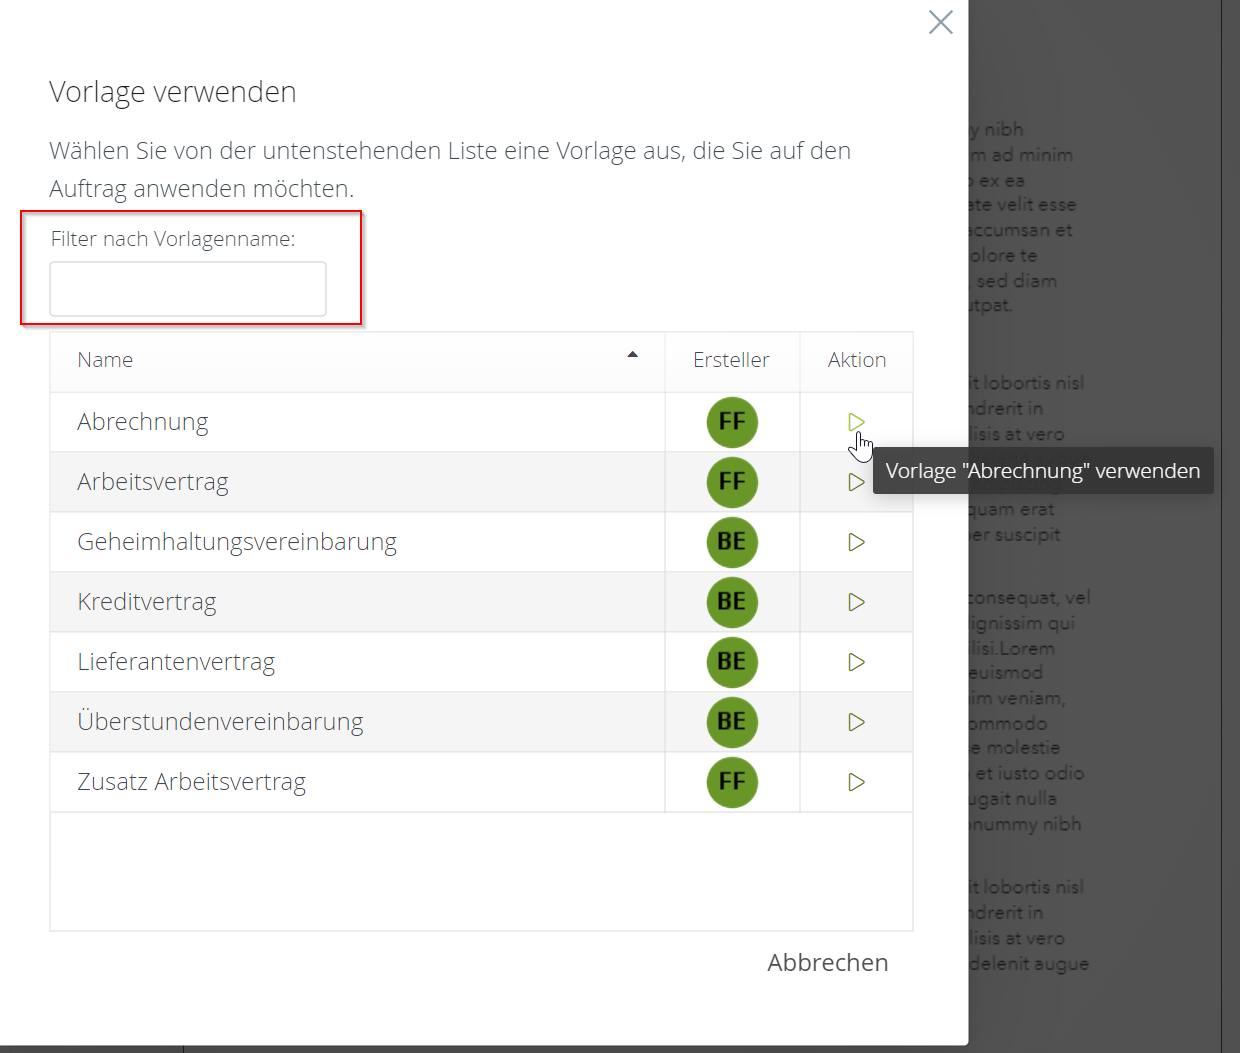Screen dimensions: 1240x1053
Task: Click "Abbrechen" to cancel the dialog
Action: coord(827,962)
